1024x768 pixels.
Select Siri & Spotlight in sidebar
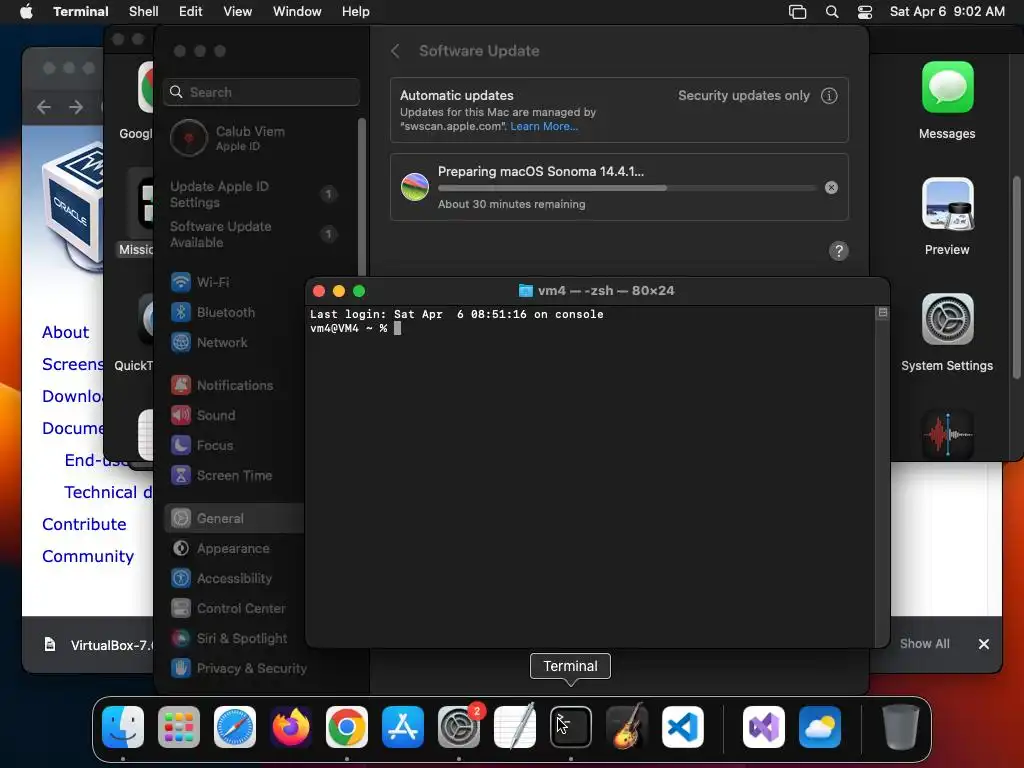pyautogui.click(x=231, y=639)
